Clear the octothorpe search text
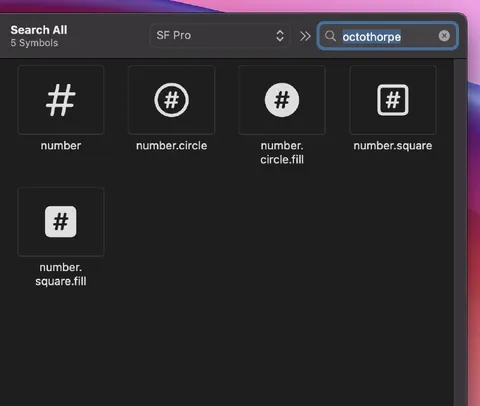This screenshot has height=406, width=480. (x=444, y=36)
